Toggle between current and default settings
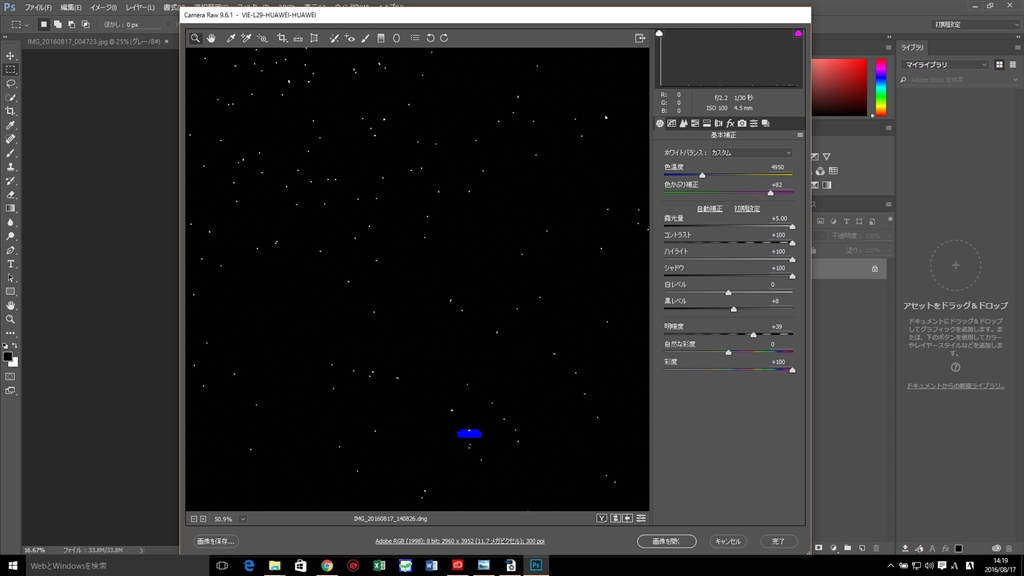The height and width of the screenshot is (576, 1024). [x=641, y=519]
